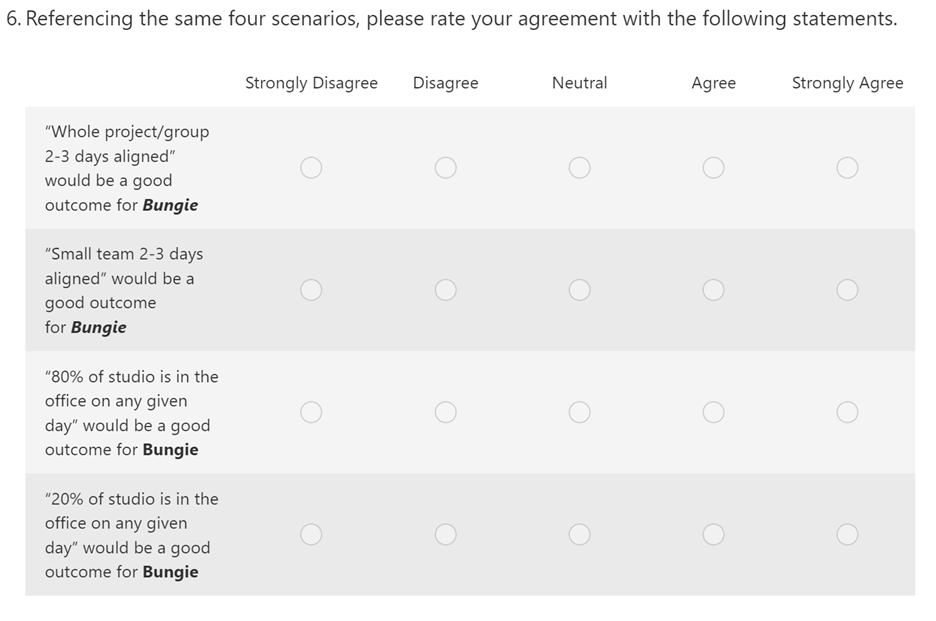Image resolution: width=936 pixels, height=621 pixels.
Task: Select Strongly Disagree for 20% of studio
Action: coord(311,534)
